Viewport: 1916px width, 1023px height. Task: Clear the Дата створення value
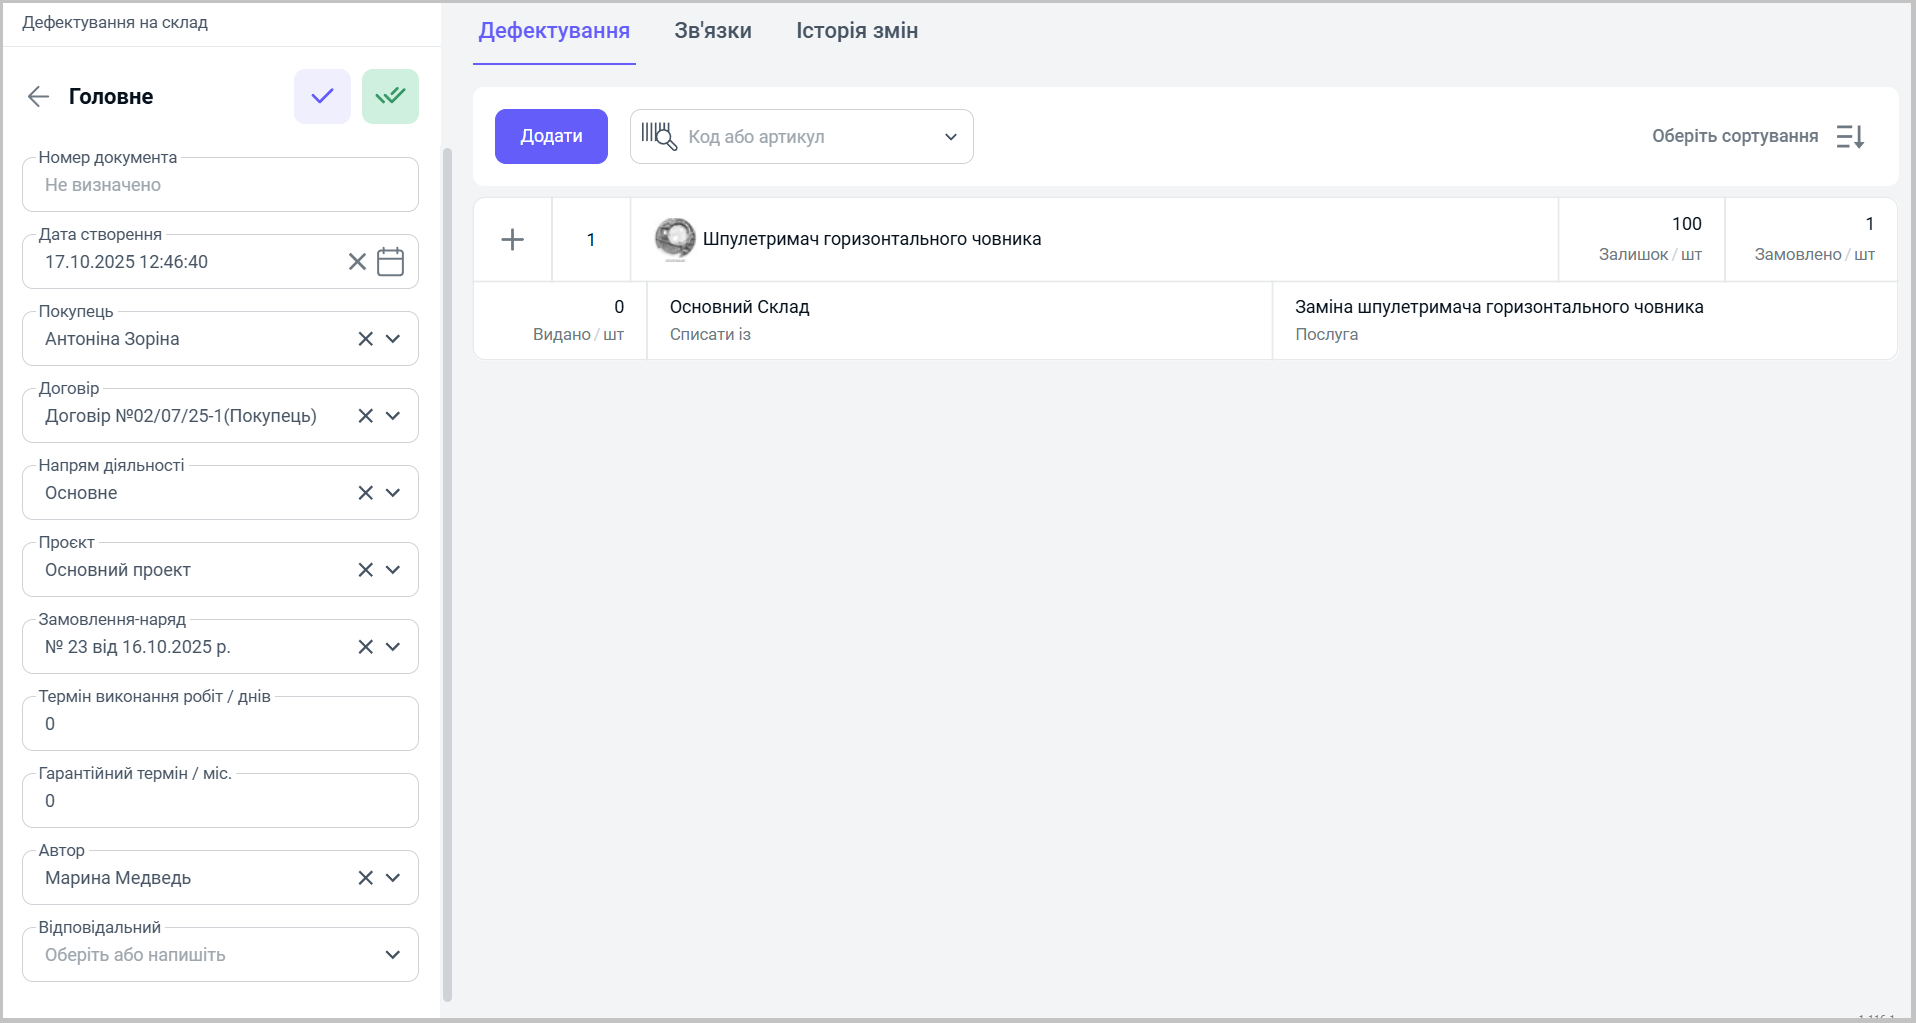click(x=357, y=262)
